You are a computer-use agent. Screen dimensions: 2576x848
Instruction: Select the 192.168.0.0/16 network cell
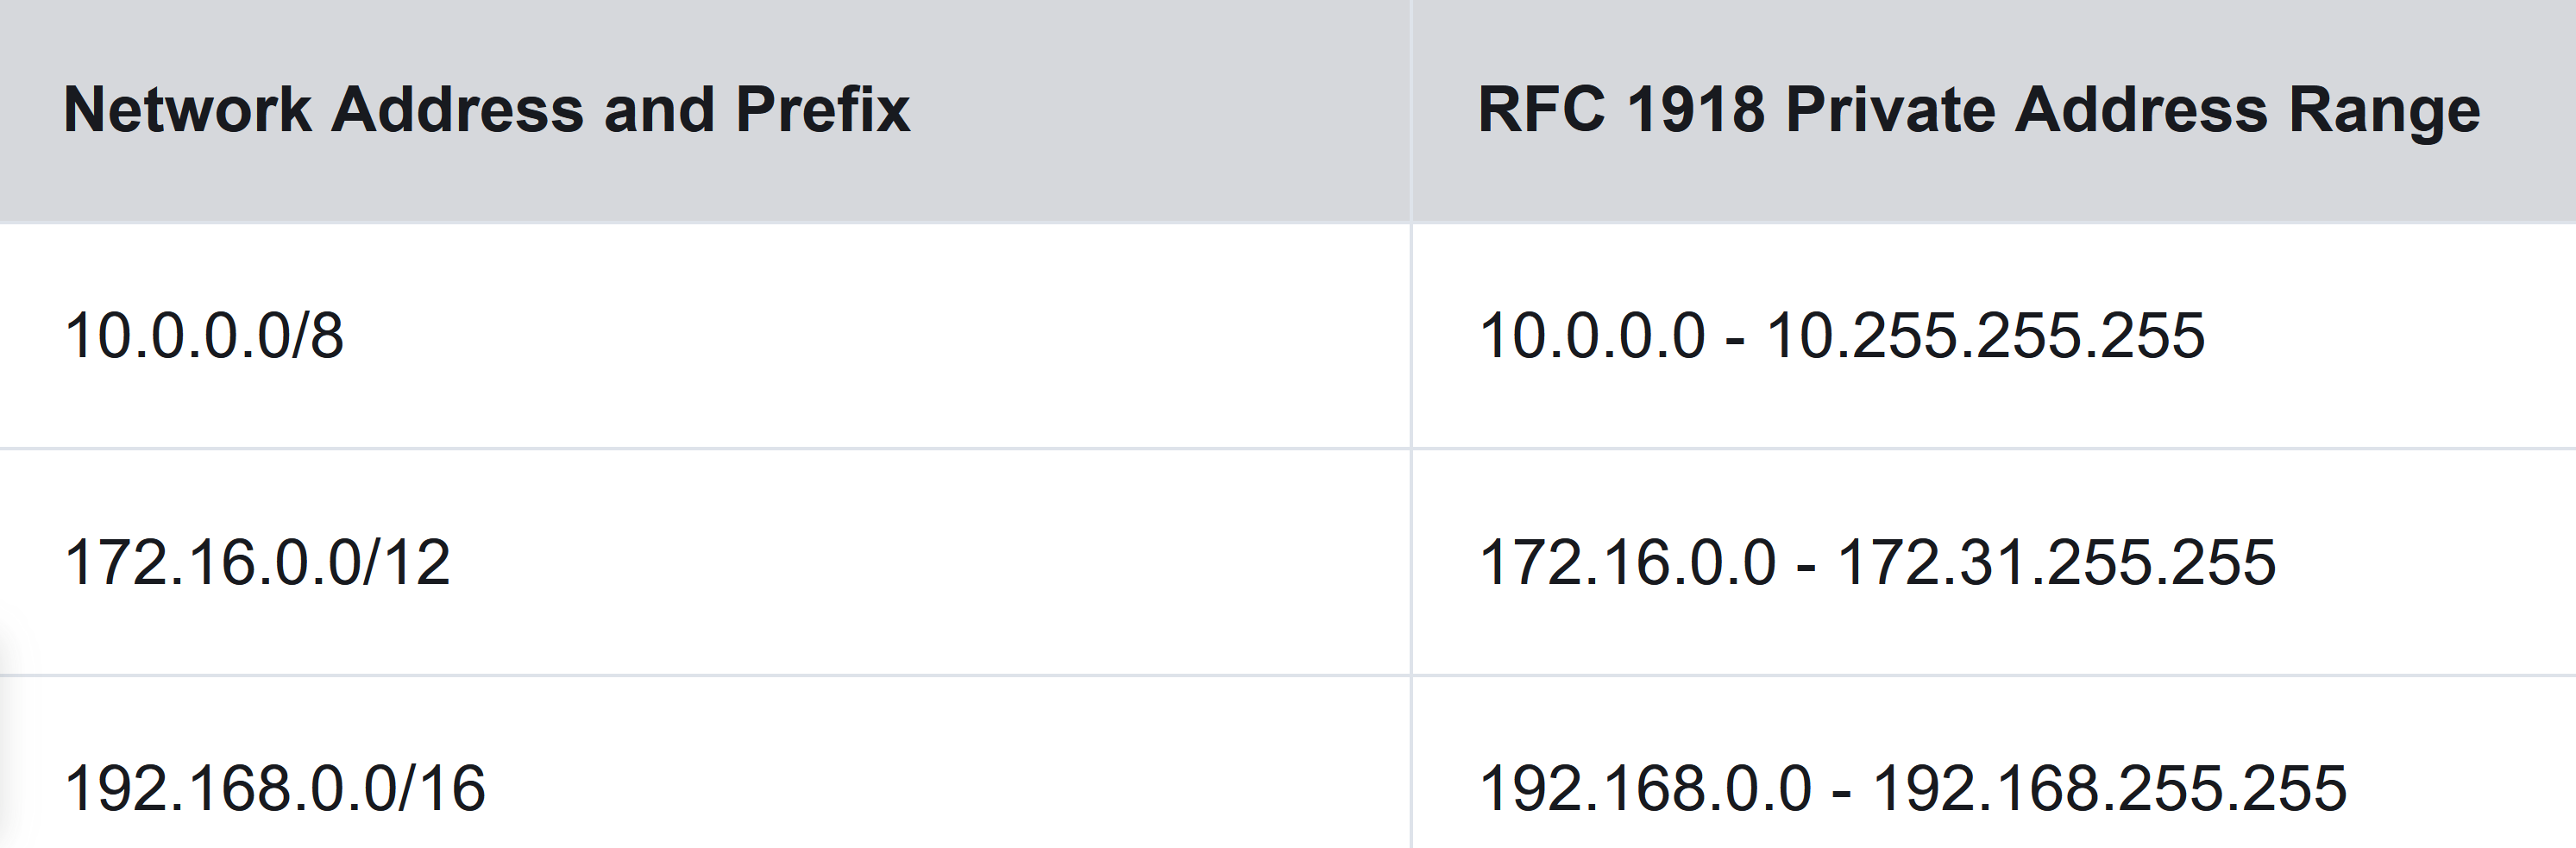pos(275,789)
